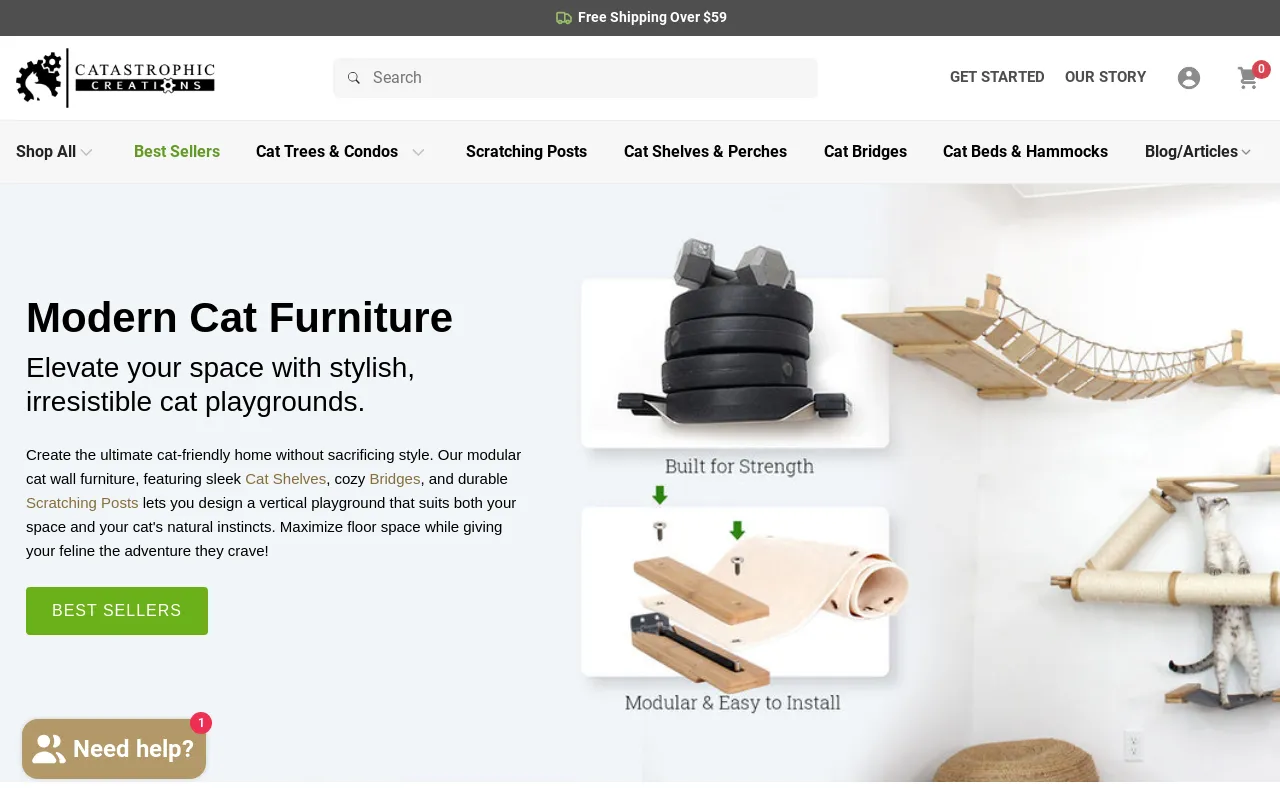The image size is (1280, 800).
Task: Expand the Cat Trees & Condos chevron
Action: click(x=418, y=152)
